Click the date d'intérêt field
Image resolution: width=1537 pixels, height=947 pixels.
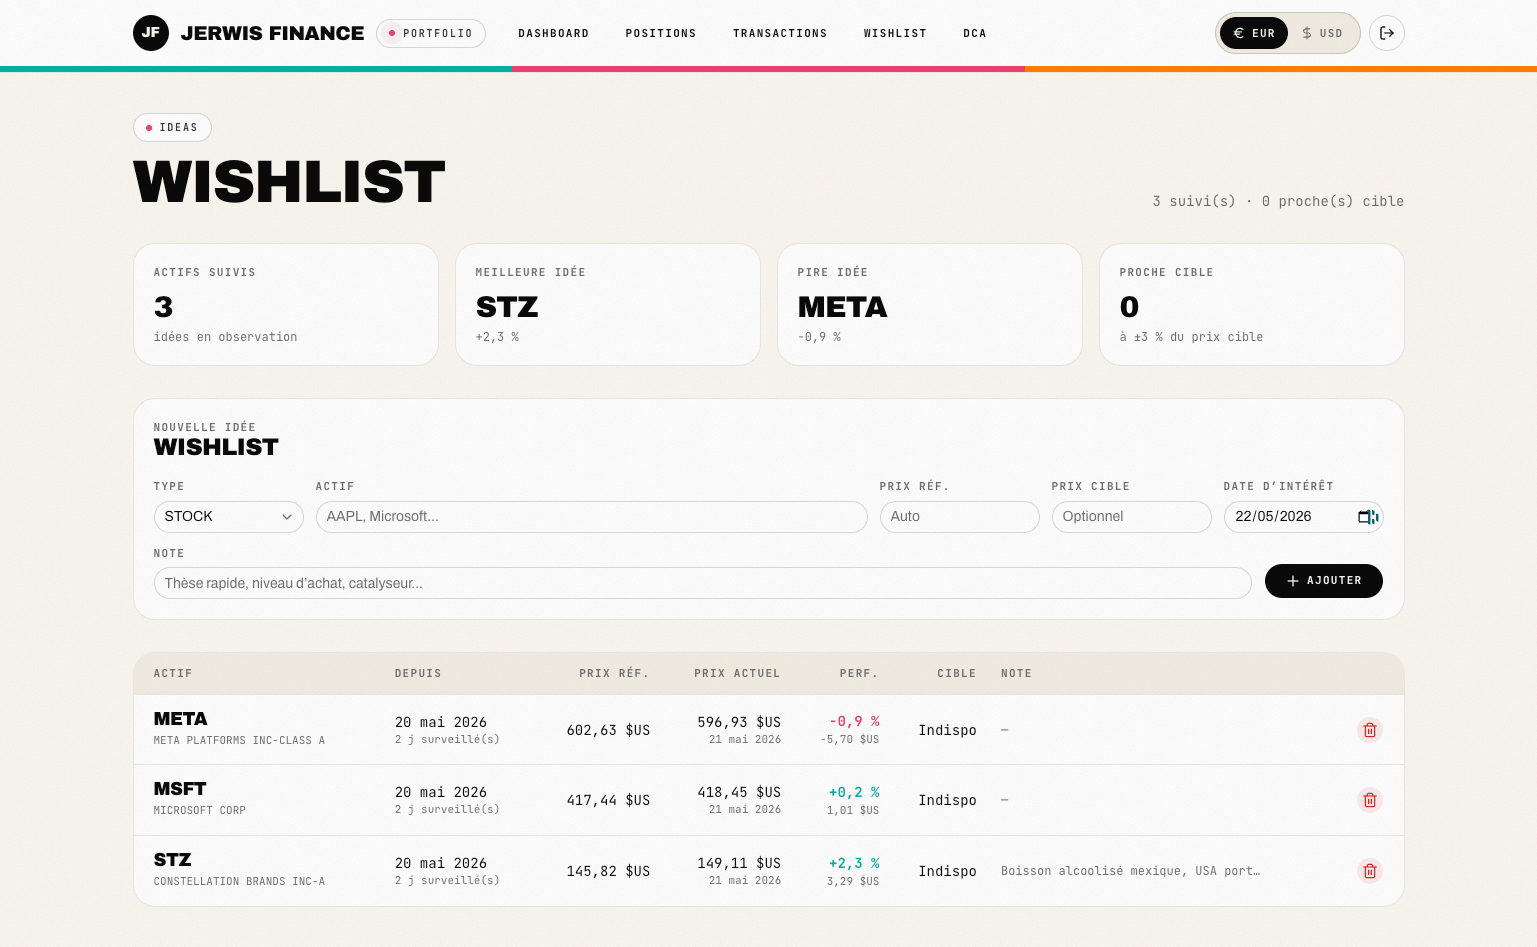pos(1303,517)
